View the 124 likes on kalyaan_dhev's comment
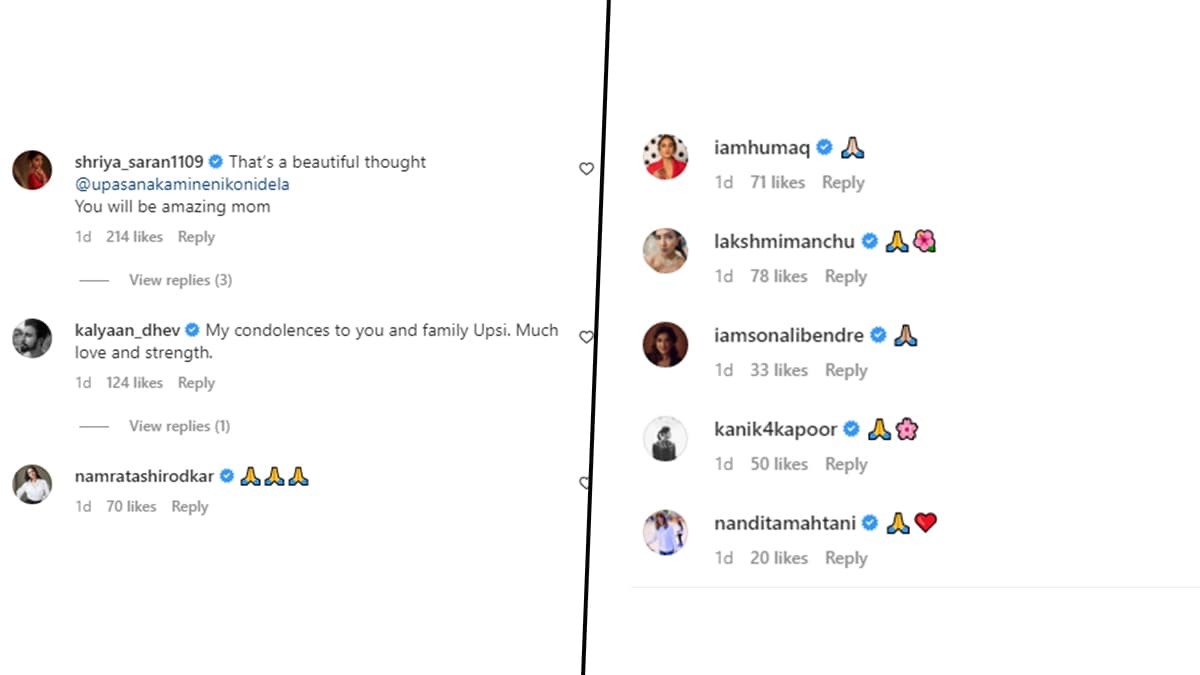 pos(134,383)
